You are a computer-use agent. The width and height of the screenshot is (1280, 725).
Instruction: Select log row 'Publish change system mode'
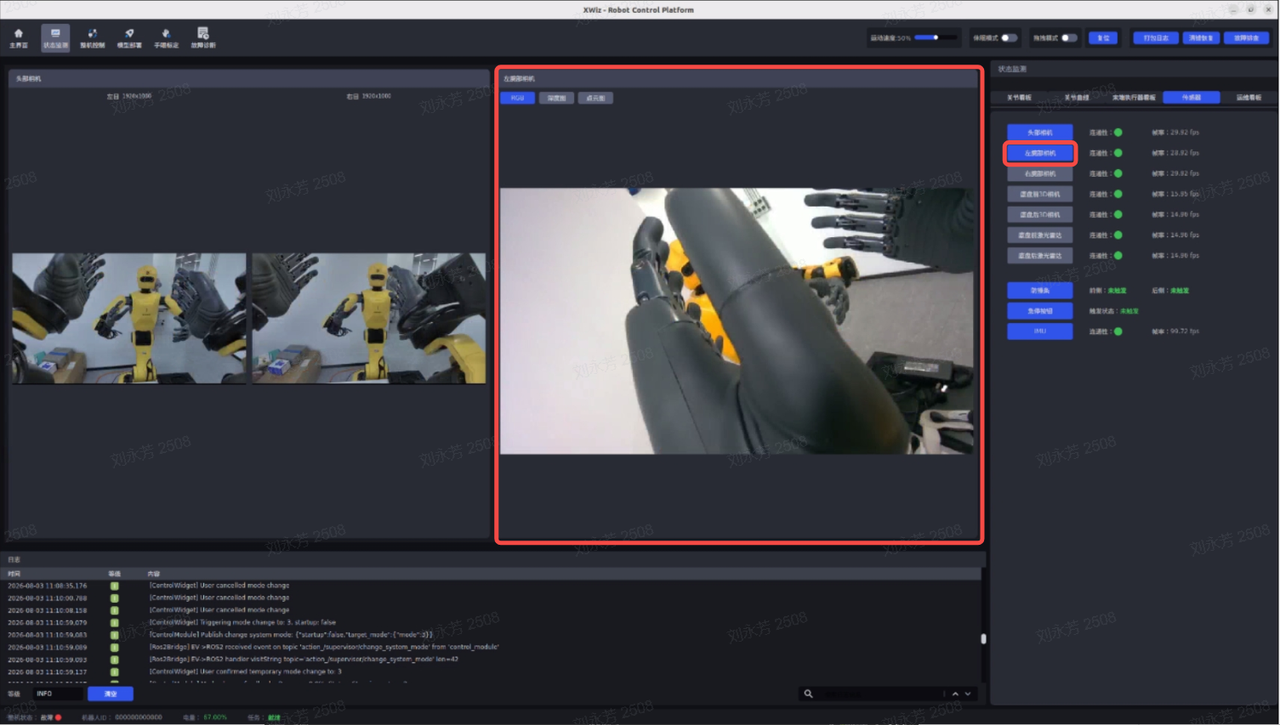(x=493, y=635)
